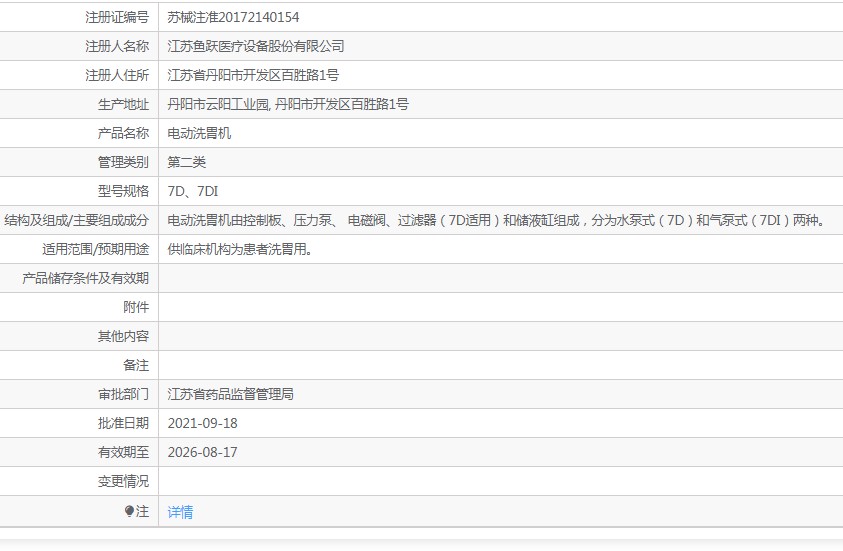Screen dimensions: 843x551
Task: Click registration number 苏械注准20172140154
Action: (233, 17)
